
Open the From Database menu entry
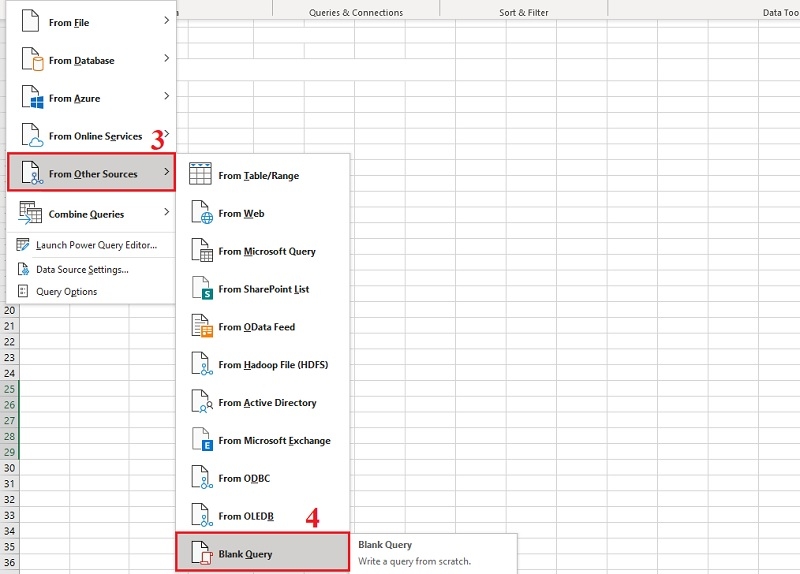pos(91,60)
